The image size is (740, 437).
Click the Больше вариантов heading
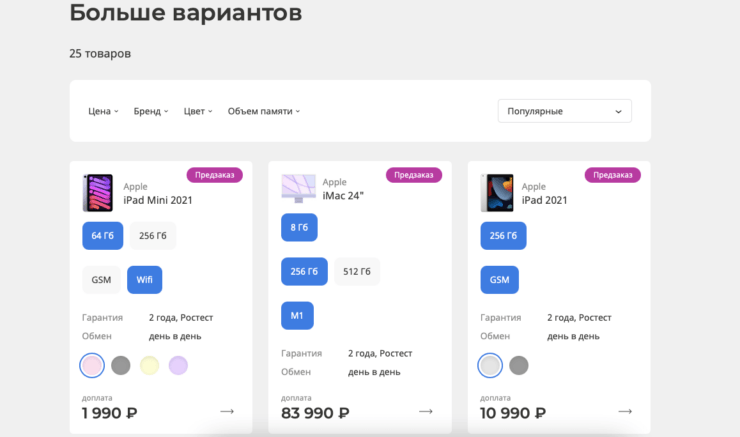click(x=185, y=13)
